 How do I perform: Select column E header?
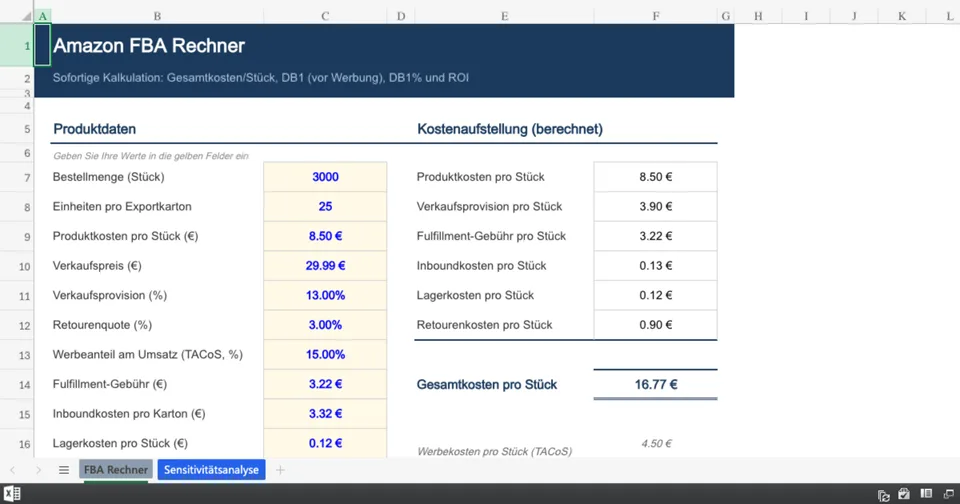[x=504, y=16]
